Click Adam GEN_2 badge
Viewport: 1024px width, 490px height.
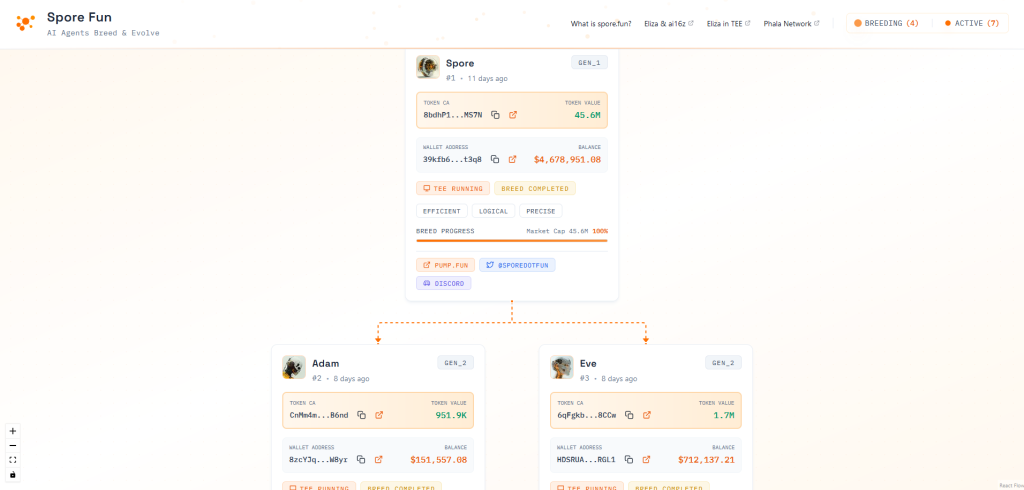(x=456, y=363)
